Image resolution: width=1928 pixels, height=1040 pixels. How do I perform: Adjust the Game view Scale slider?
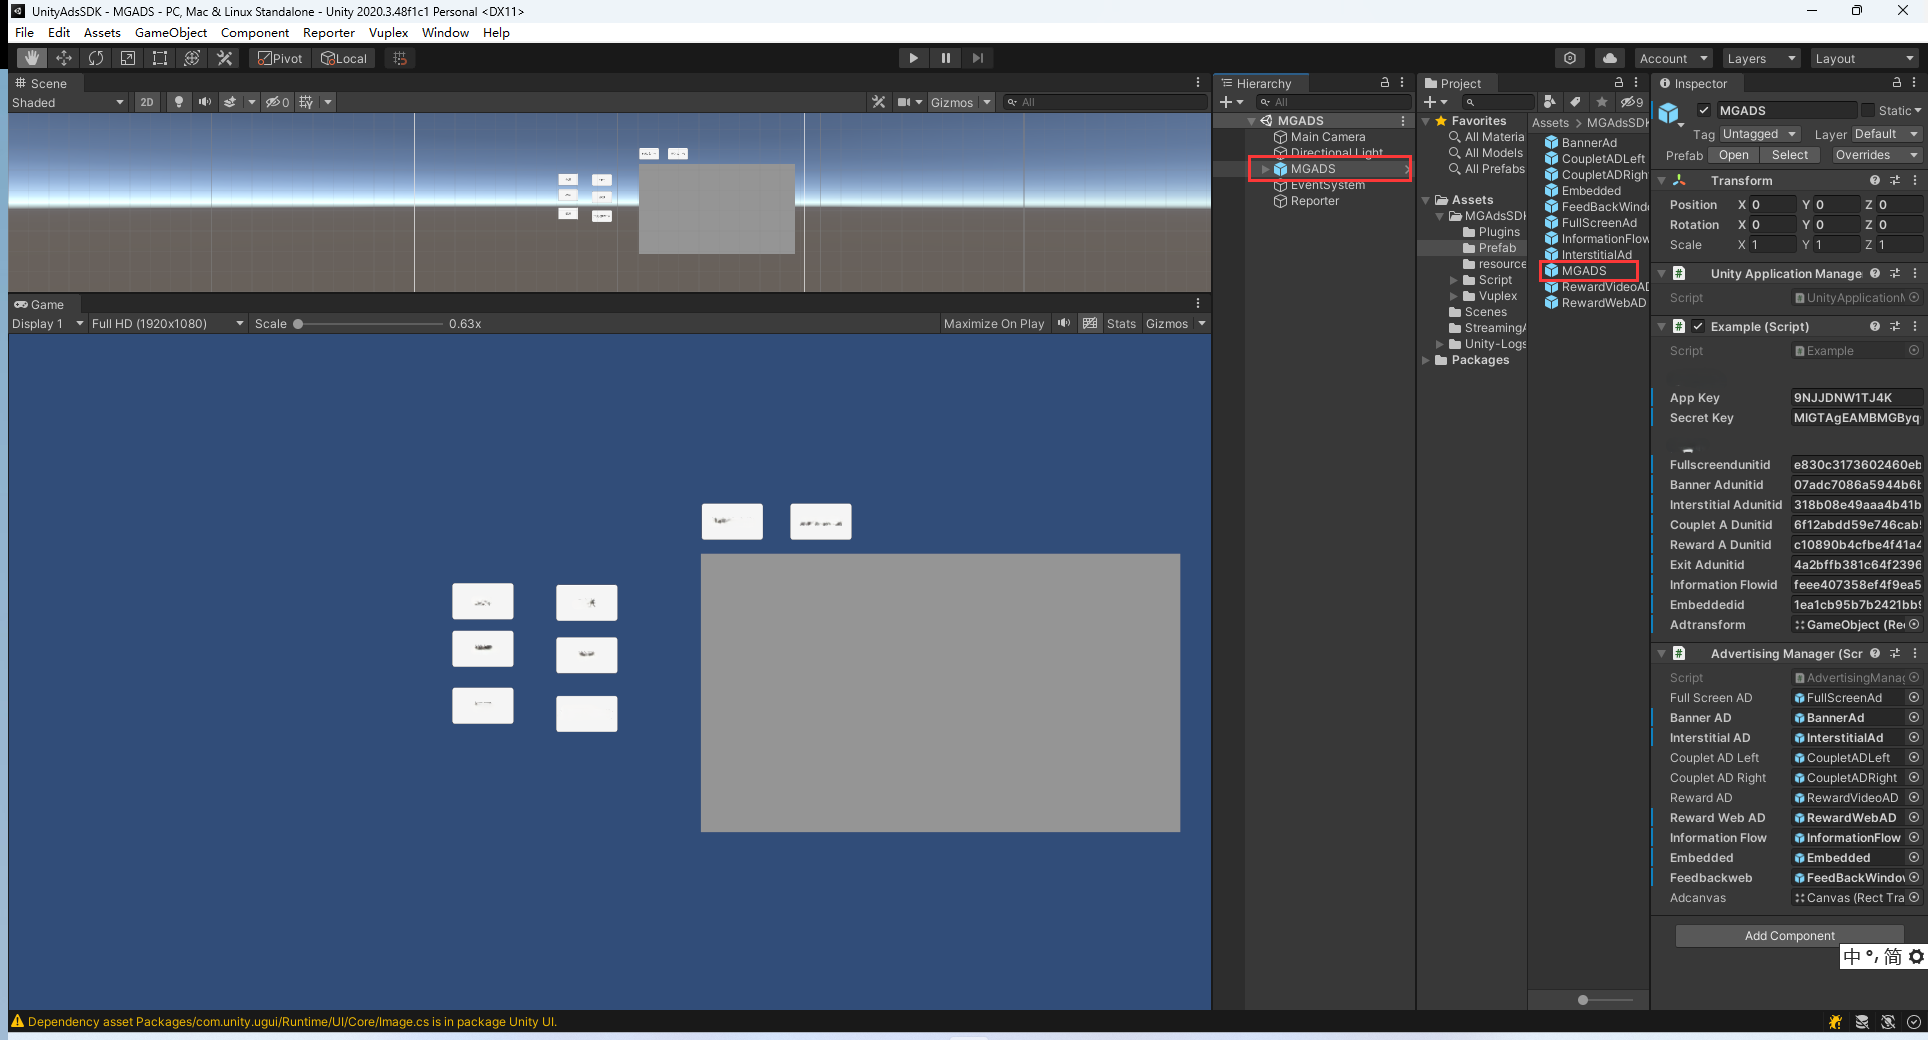pyautogui.click(x=298, y=323)
